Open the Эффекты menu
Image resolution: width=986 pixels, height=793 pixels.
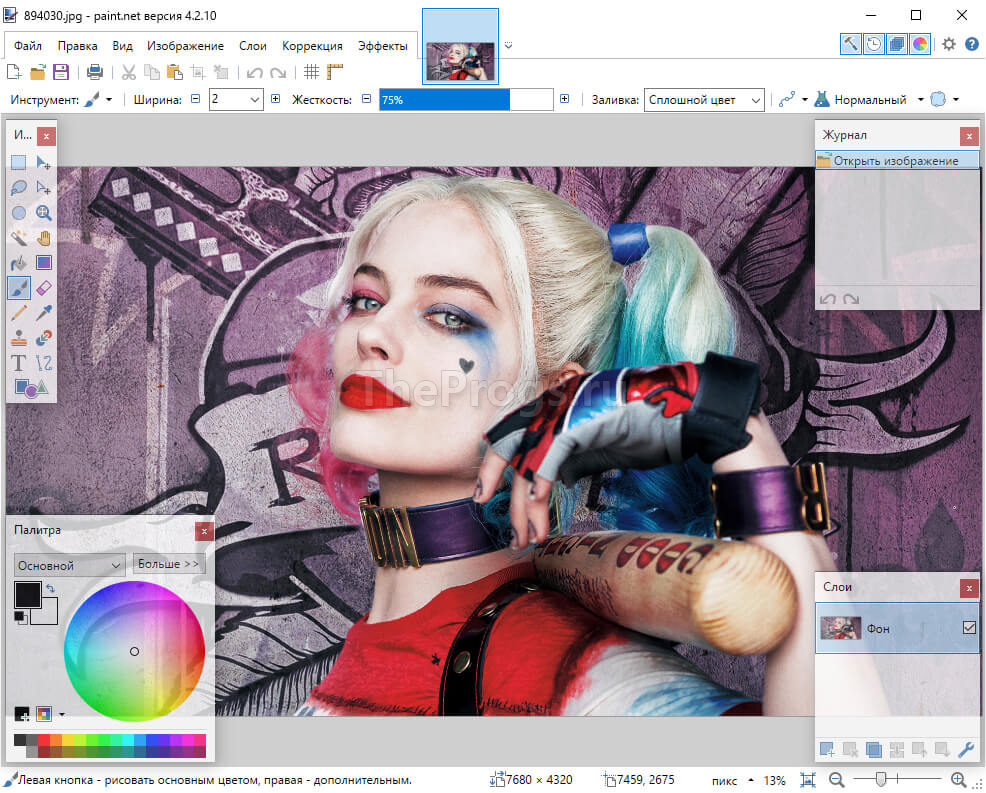(x=382, y=46)
